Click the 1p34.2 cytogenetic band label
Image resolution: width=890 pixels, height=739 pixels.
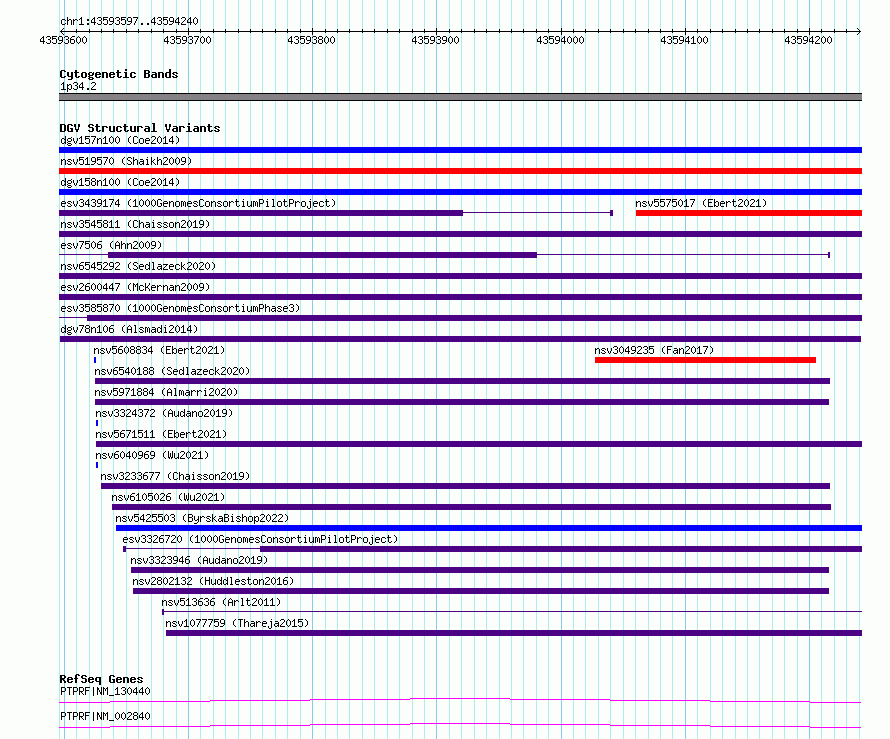click(78, 86)
